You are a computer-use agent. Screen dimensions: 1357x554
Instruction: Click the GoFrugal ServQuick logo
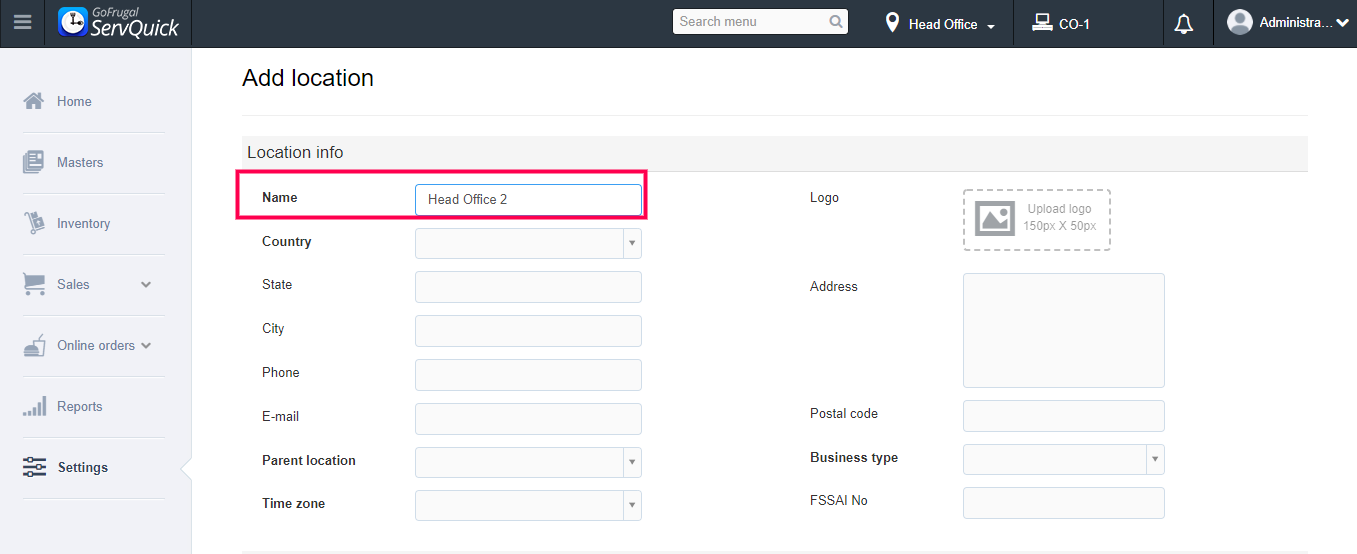(119, 22)
